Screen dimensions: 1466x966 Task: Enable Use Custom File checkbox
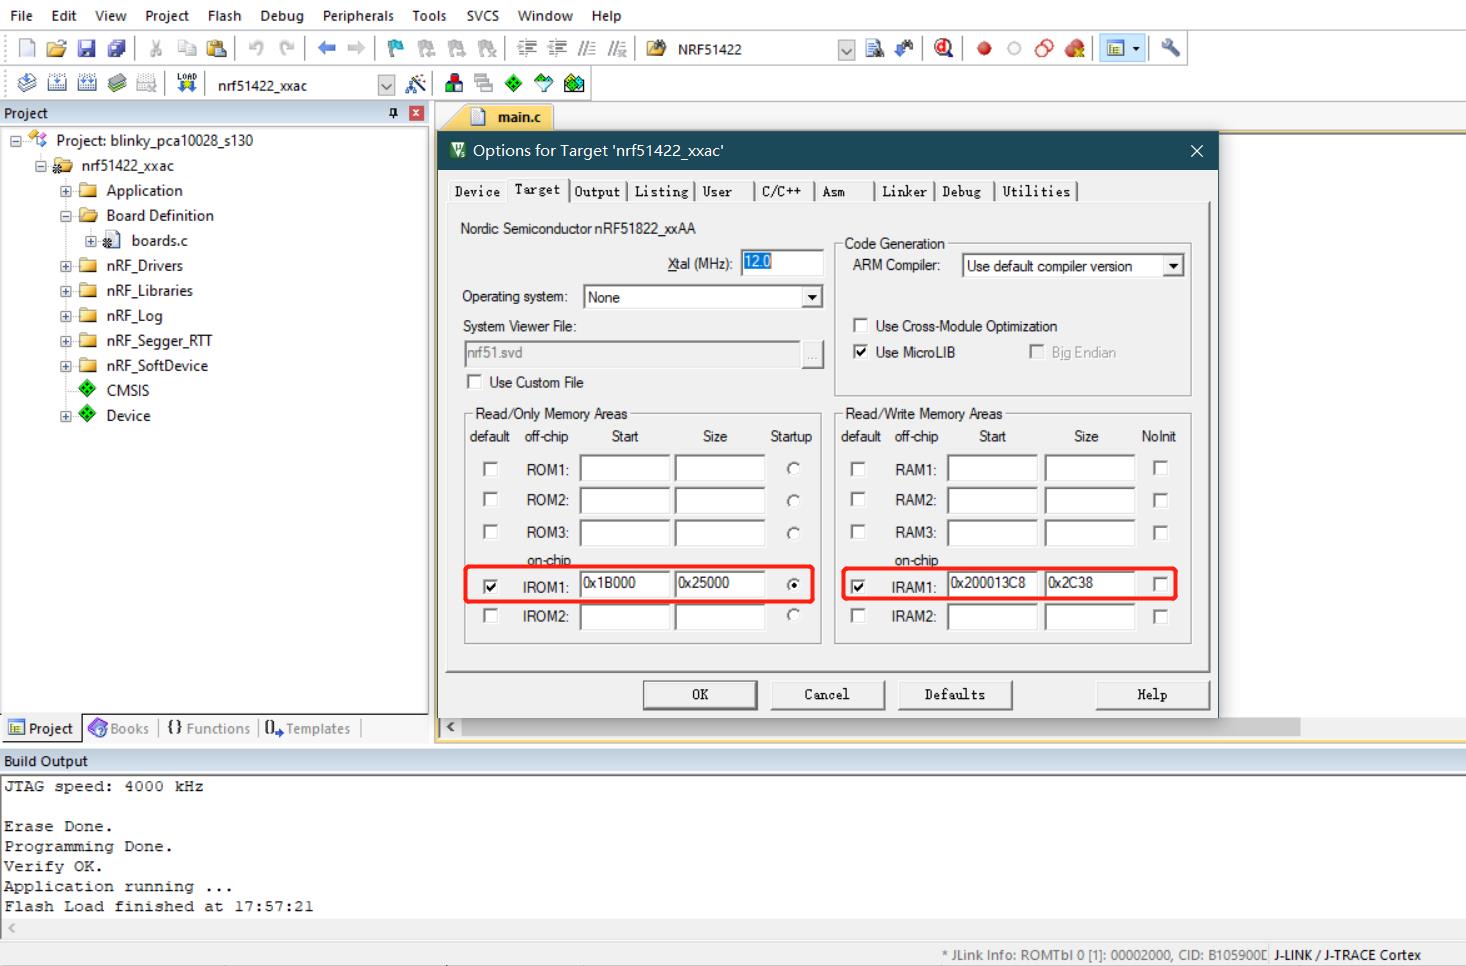point(474,382)
